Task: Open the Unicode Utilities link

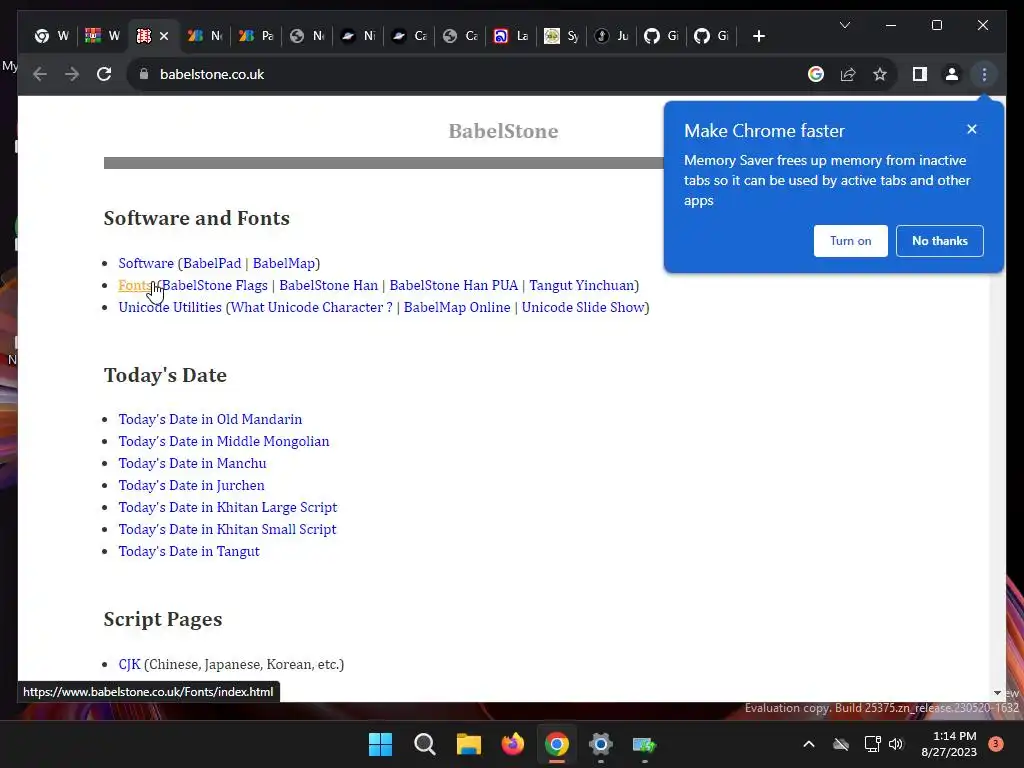Action: pyautogui.click(x=170, y=307)
